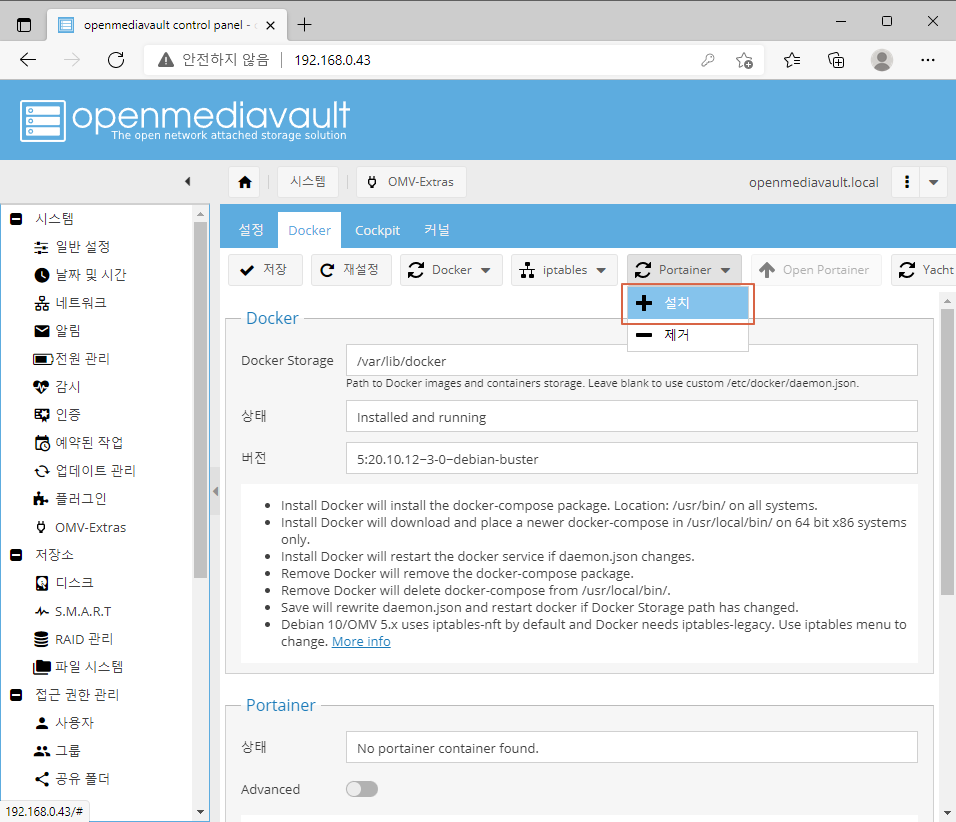
Task: Open browser collections
Action: [x=836, y=60]
